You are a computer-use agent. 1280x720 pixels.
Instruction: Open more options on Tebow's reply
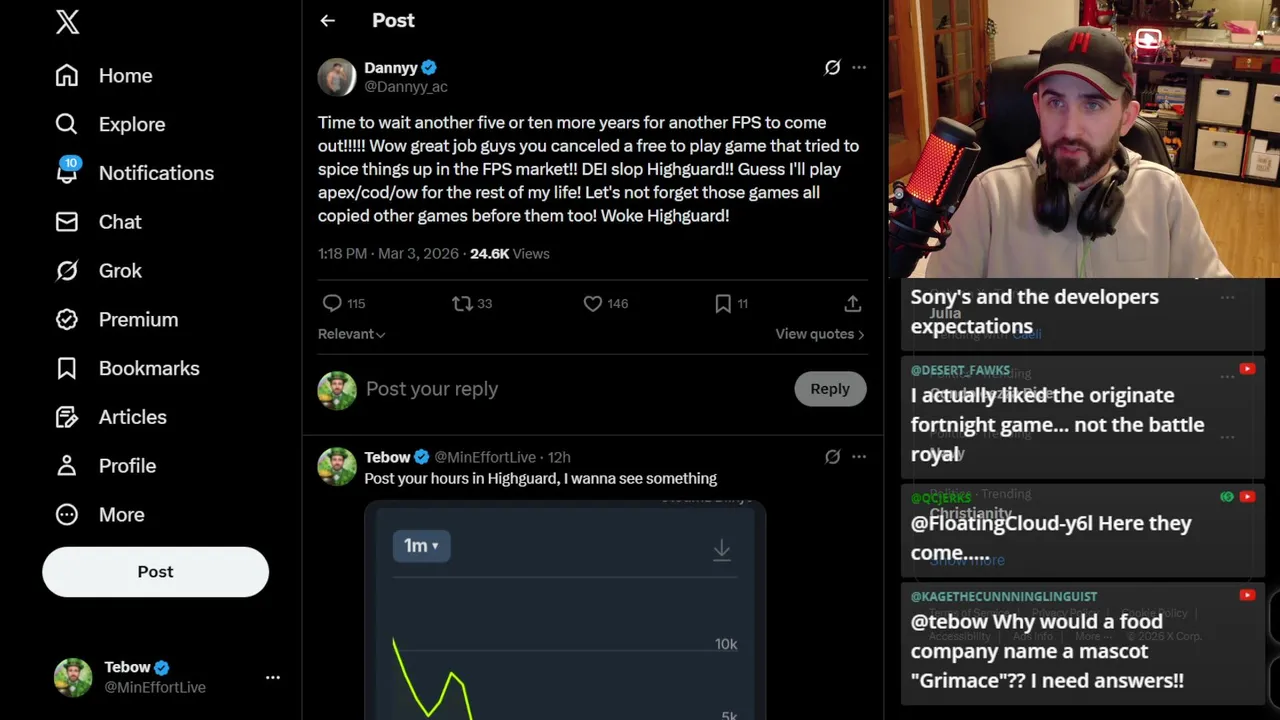(x=859, y=456)
